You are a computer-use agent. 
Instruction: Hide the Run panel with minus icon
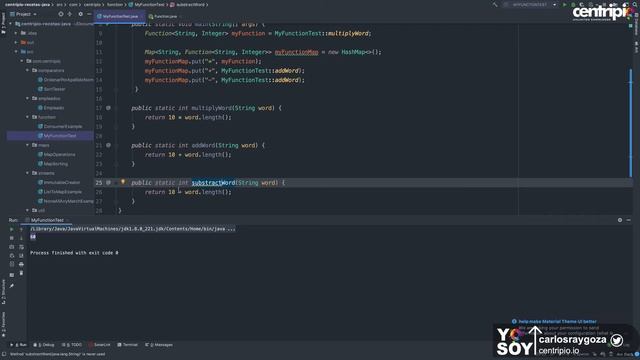click(629, 220)
